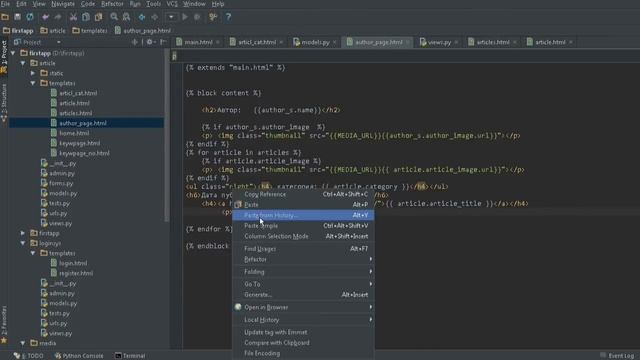Select forms.py in article folder

coord(61,183)
